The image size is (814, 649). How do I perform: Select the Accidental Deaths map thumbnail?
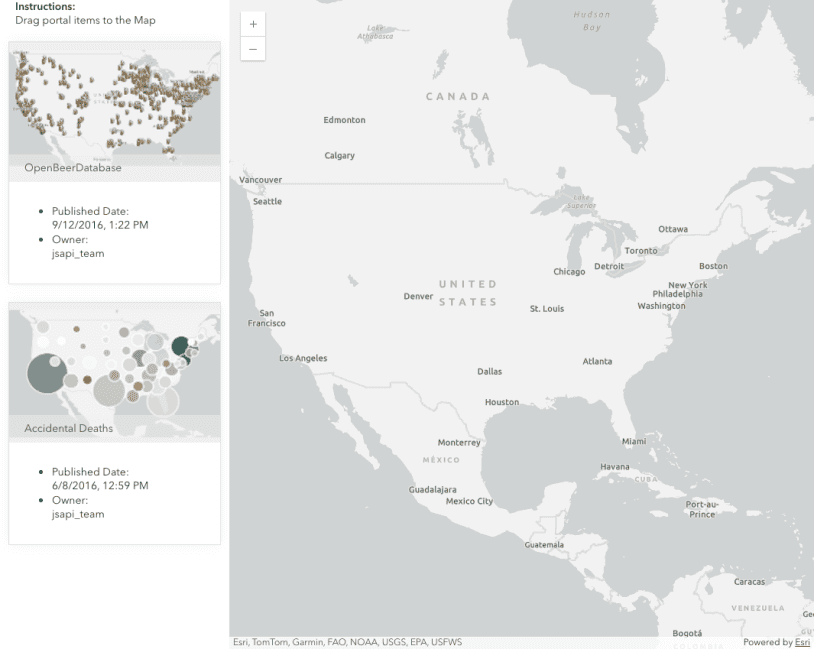point(114,360)
